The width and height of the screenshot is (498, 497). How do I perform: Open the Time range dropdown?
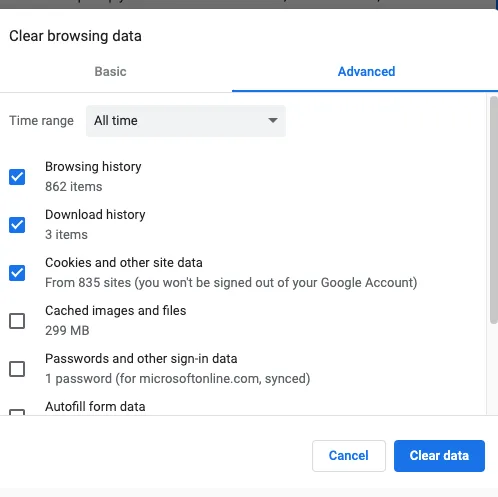(186, 121)
